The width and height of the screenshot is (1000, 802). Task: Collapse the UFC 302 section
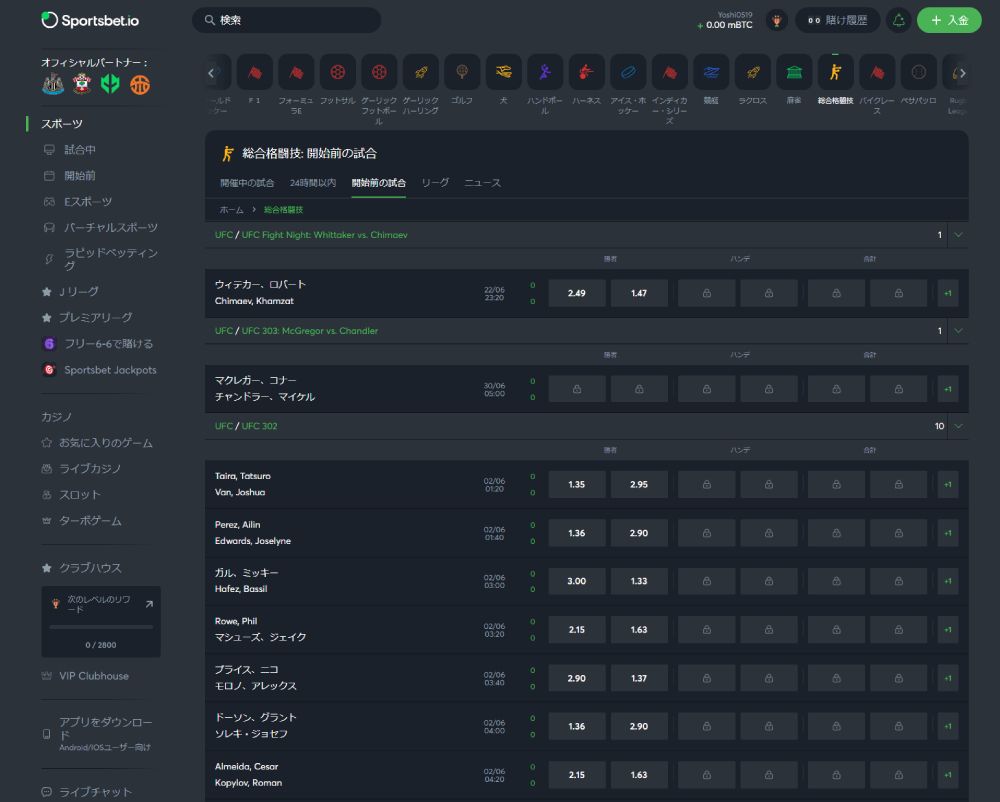tap(958, 426)
